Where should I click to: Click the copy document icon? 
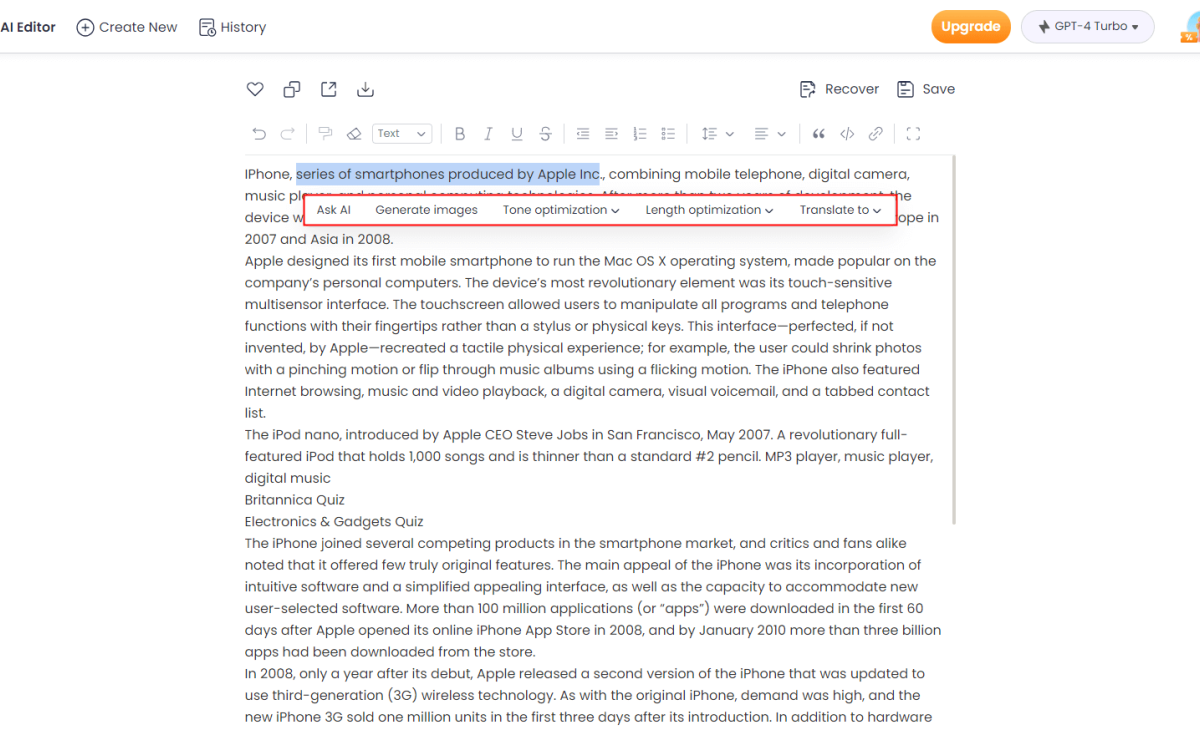pyautogui.click(x=292, y=90)
